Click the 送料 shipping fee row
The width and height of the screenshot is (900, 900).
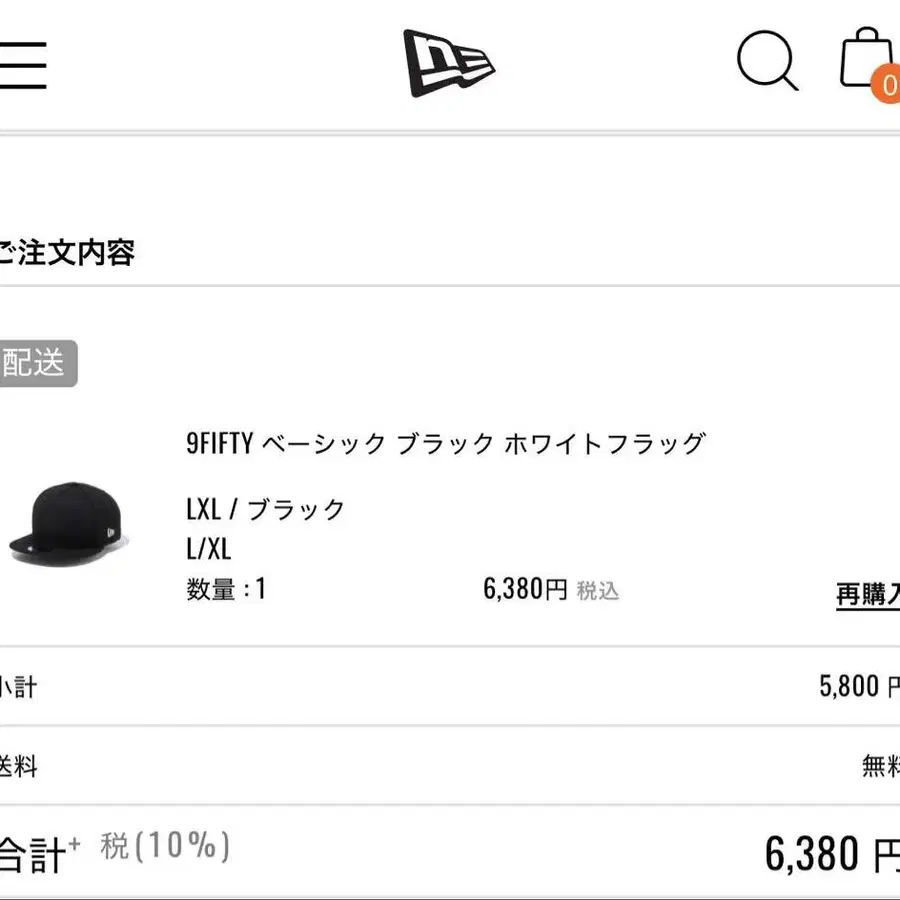click(x=450, y=766)
